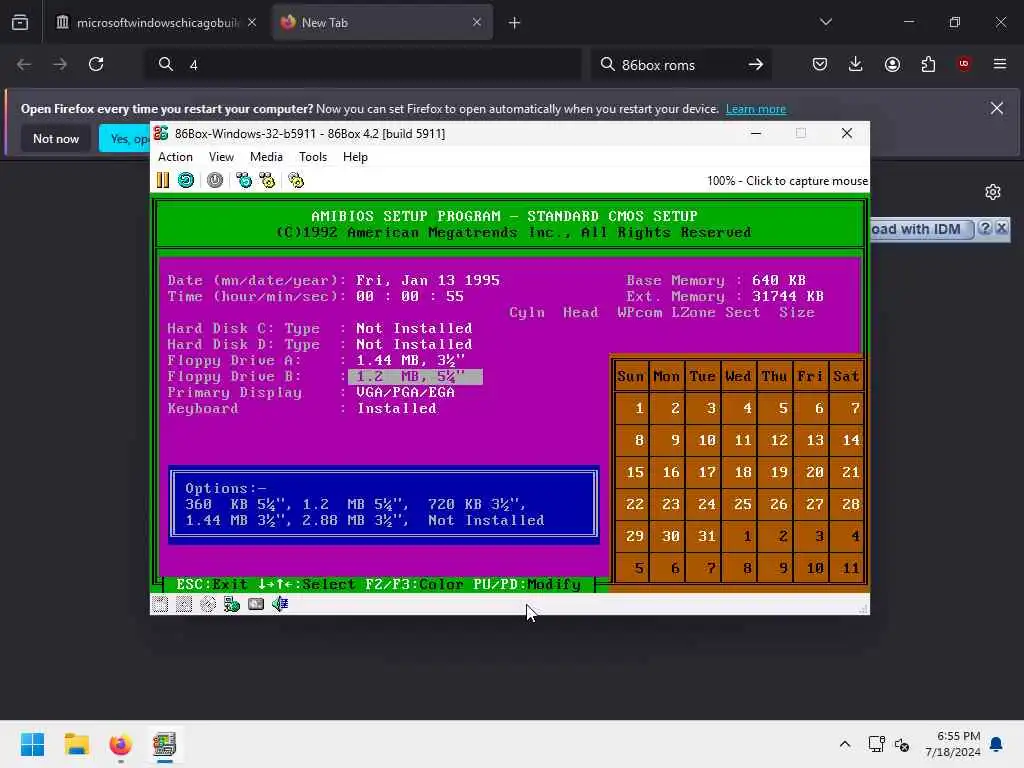Open the new tab page personalize gear icon
The width and height of the screenshot is (1024, 768).
[993, 192]
